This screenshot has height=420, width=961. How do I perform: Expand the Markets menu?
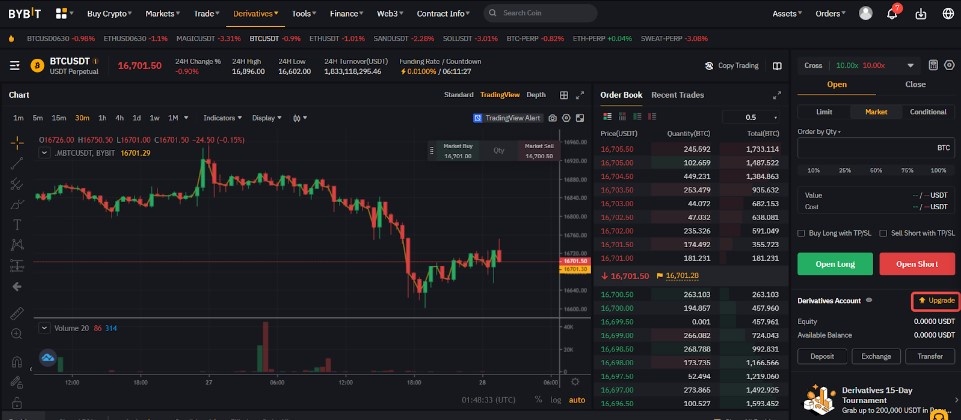162,13
